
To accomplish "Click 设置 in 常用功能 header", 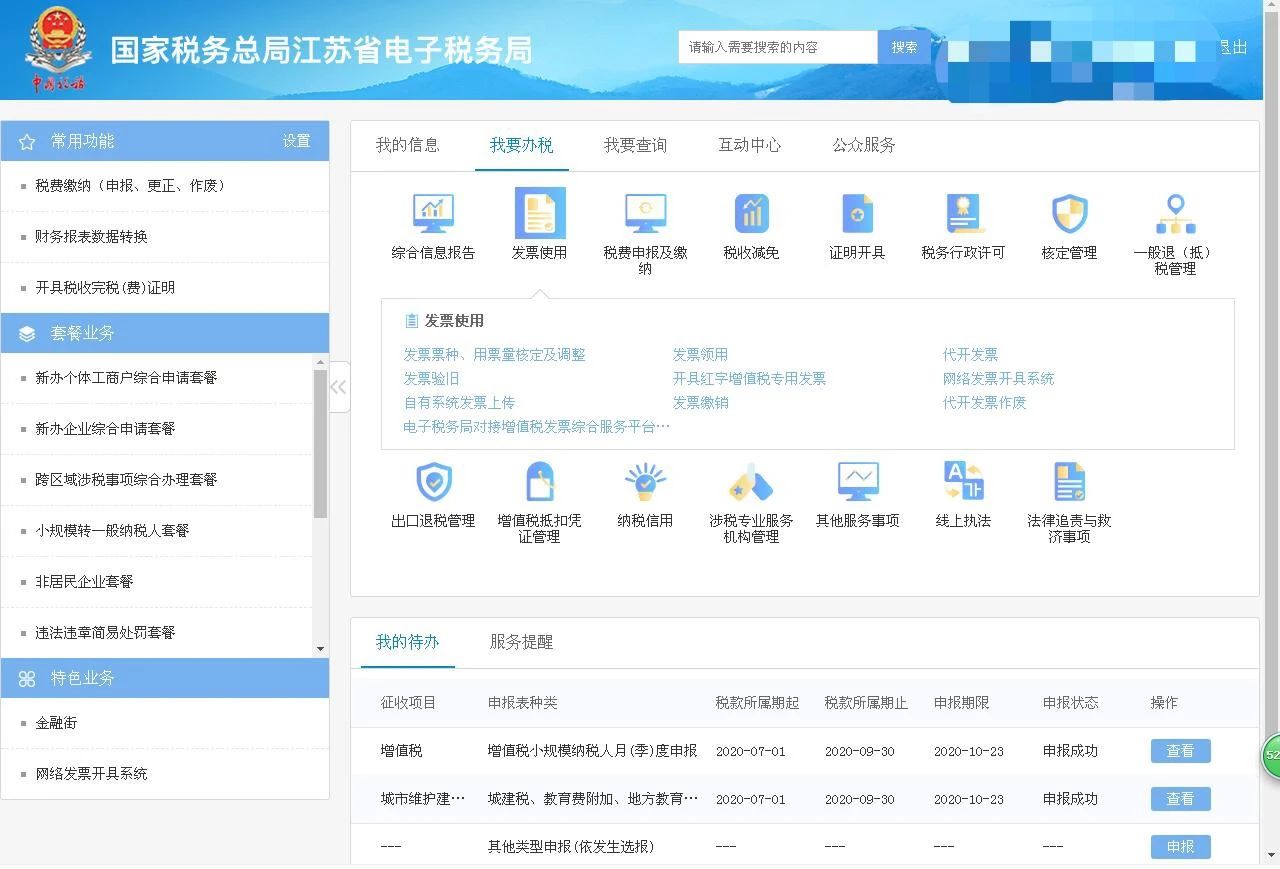I will coord(296,141).
